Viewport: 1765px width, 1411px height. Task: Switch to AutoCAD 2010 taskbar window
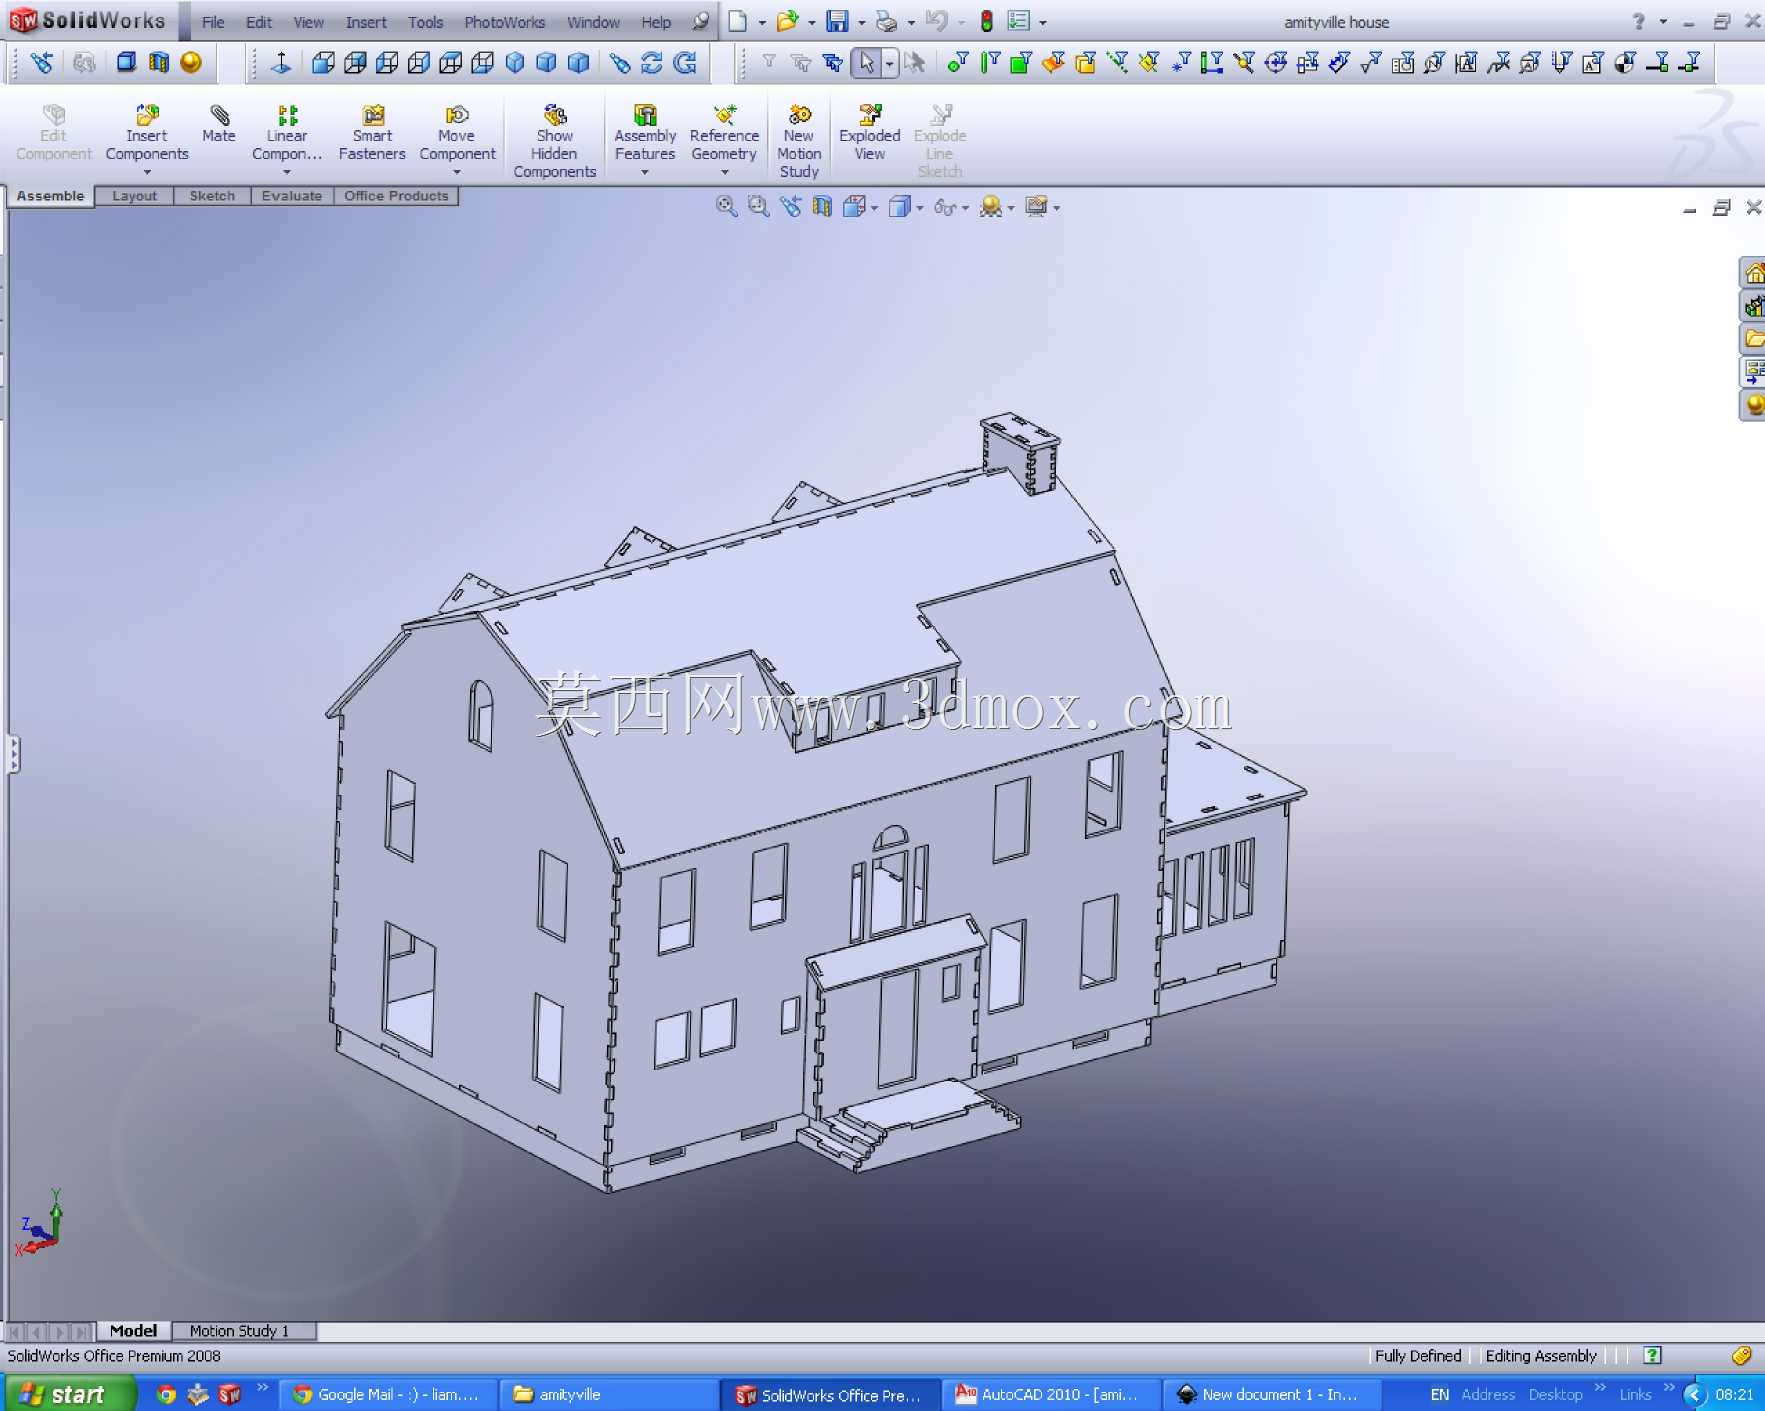coord(1050,1394)
